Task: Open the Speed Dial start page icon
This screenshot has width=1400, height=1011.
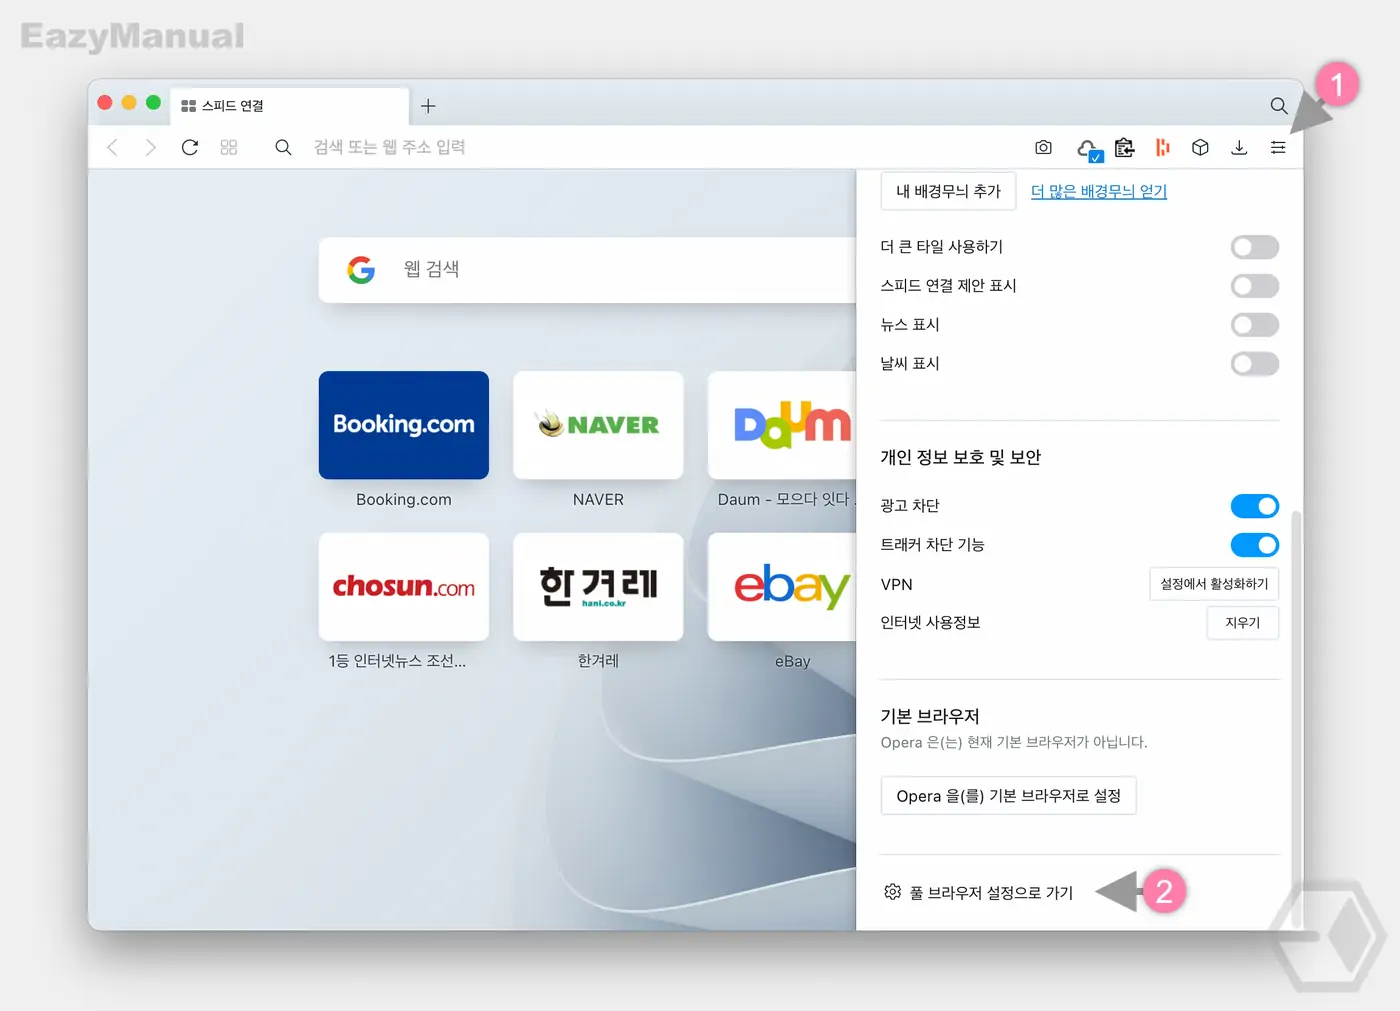Action: [229, 147]
